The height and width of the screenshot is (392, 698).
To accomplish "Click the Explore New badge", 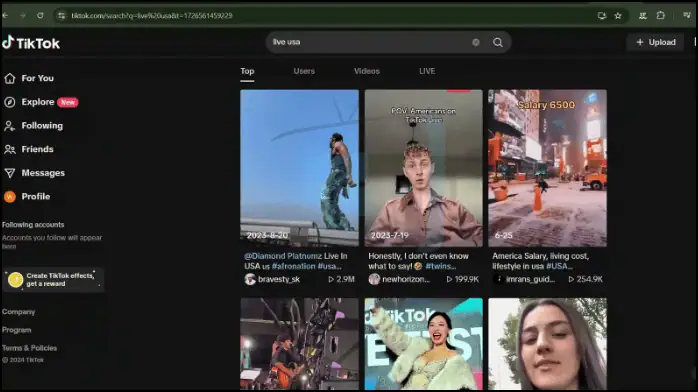I will click(x=68, y=102).
